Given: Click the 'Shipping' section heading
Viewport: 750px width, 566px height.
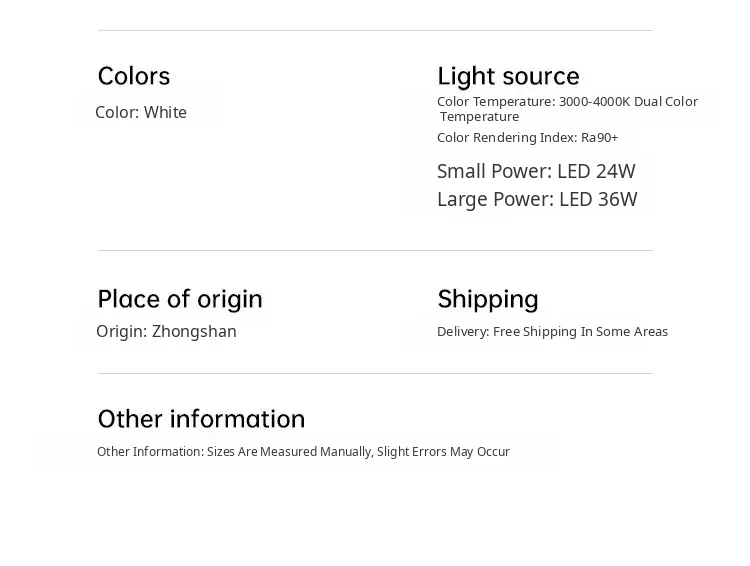Looking at the screenshot, I should point(488,299).
